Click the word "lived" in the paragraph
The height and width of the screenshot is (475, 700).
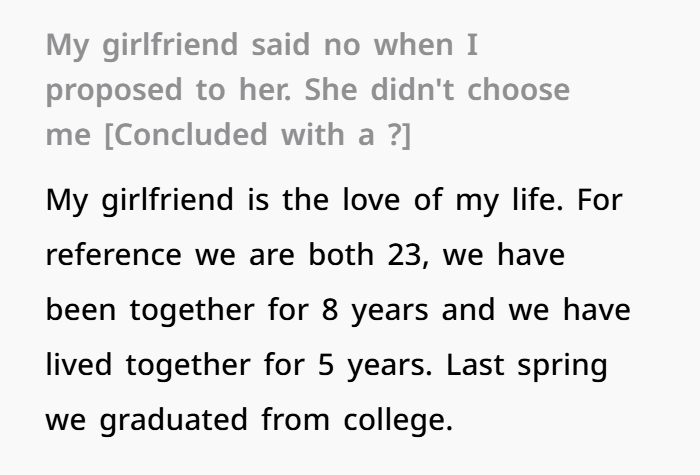tap(80, 365)
